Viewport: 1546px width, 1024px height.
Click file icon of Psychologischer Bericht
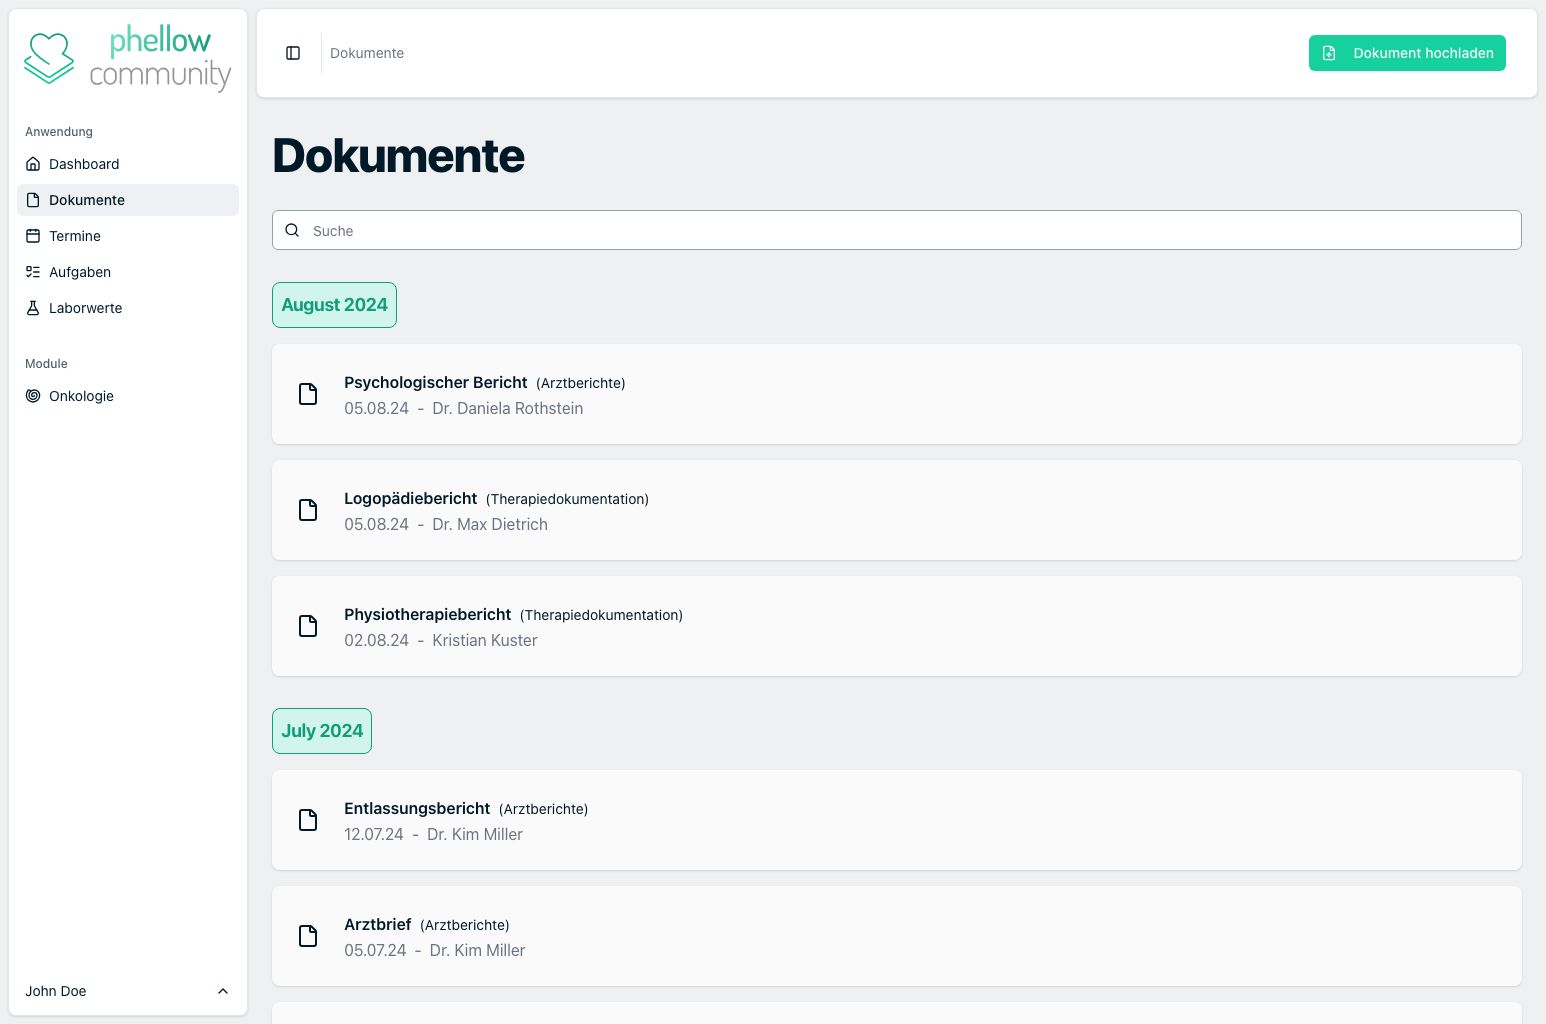coord(308,394)
